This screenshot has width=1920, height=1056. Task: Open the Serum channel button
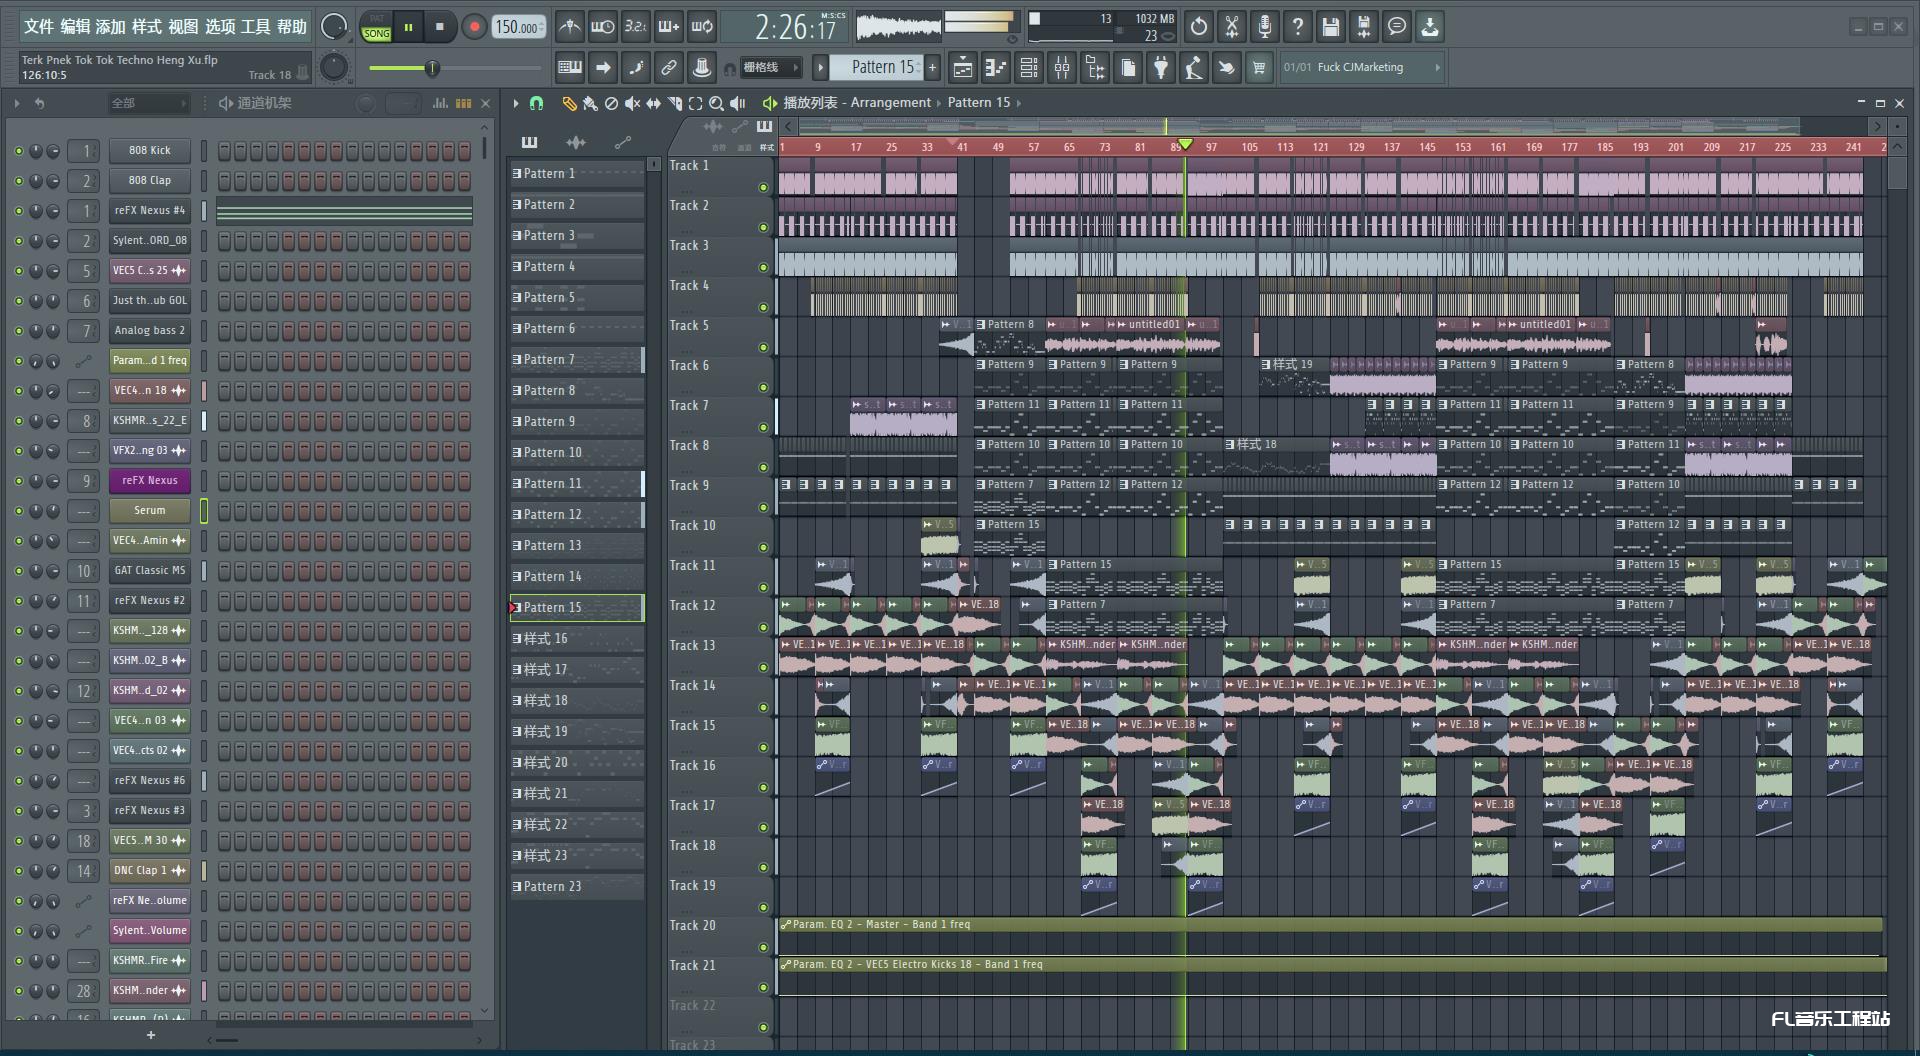(x=150, y=511)
